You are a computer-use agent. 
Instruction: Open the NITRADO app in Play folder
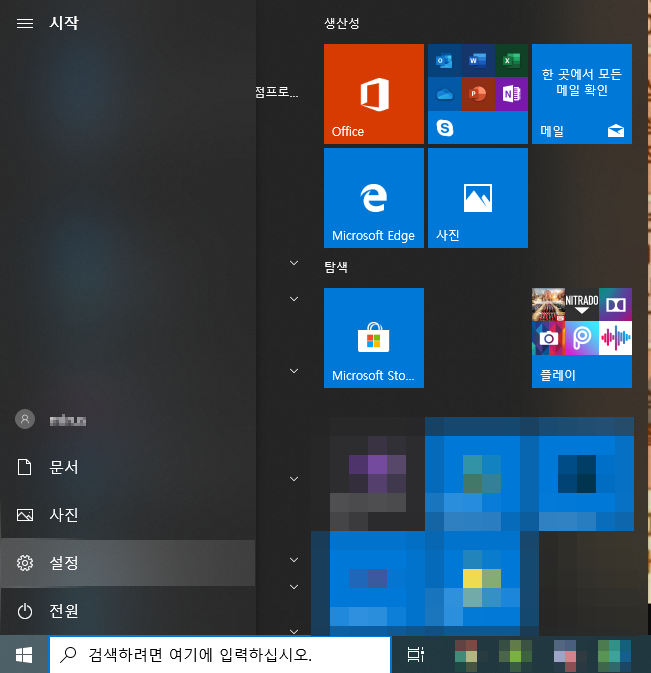pyautogui.click(x=581, y=304)
